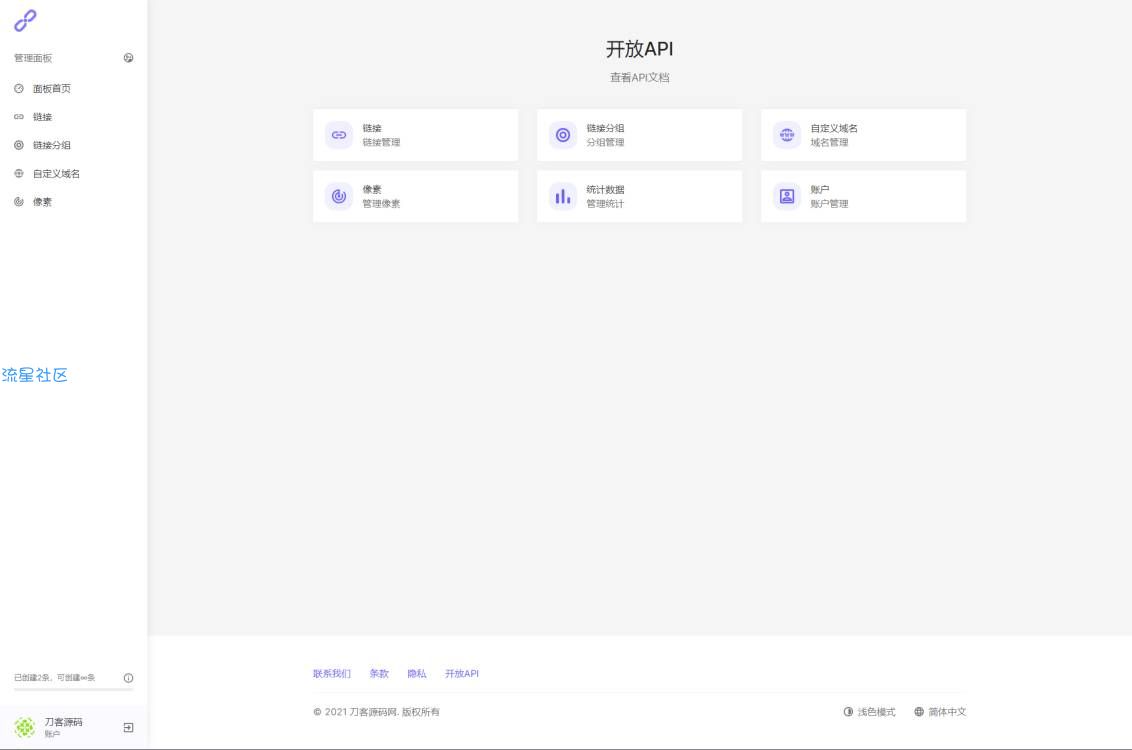Click the info icon beside link quota
The width and height of the screenshot is (1132, 750).
(128, 678)
